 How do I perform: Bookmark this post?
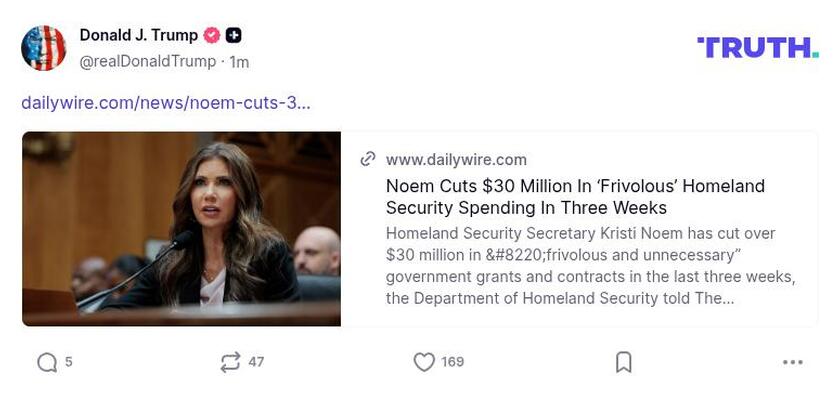tap(623, 362)
